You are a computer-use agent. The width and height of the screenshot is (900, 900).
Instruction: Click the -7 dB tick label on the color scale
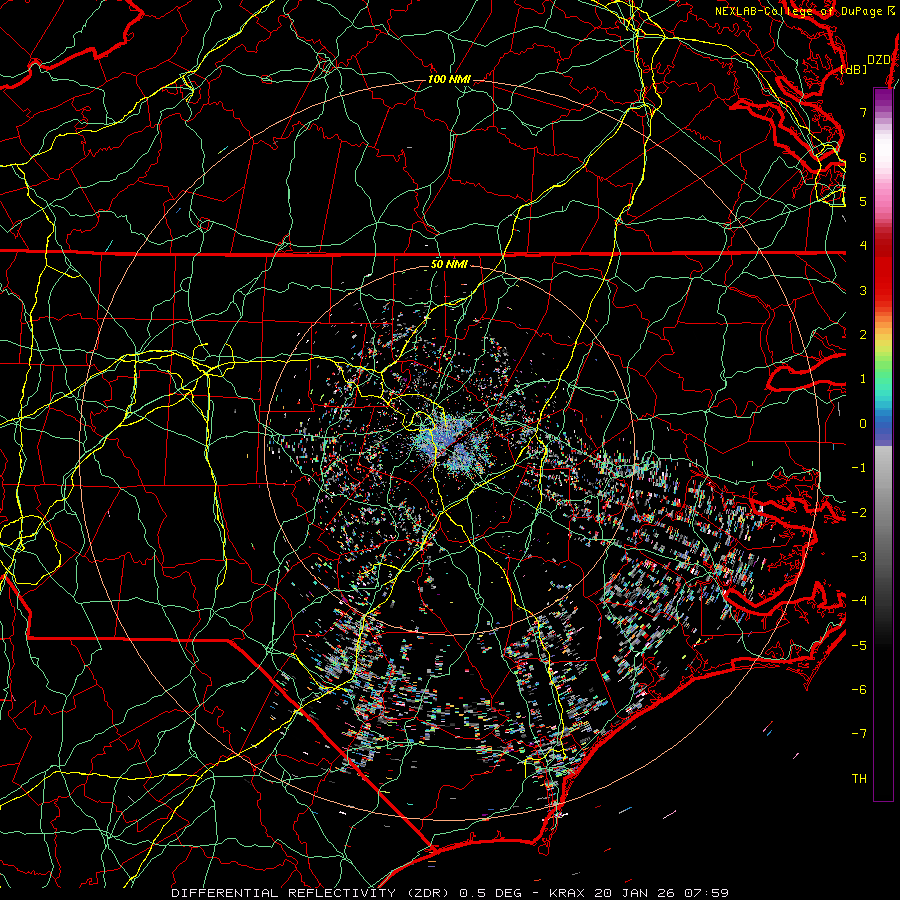pos(859,734)
